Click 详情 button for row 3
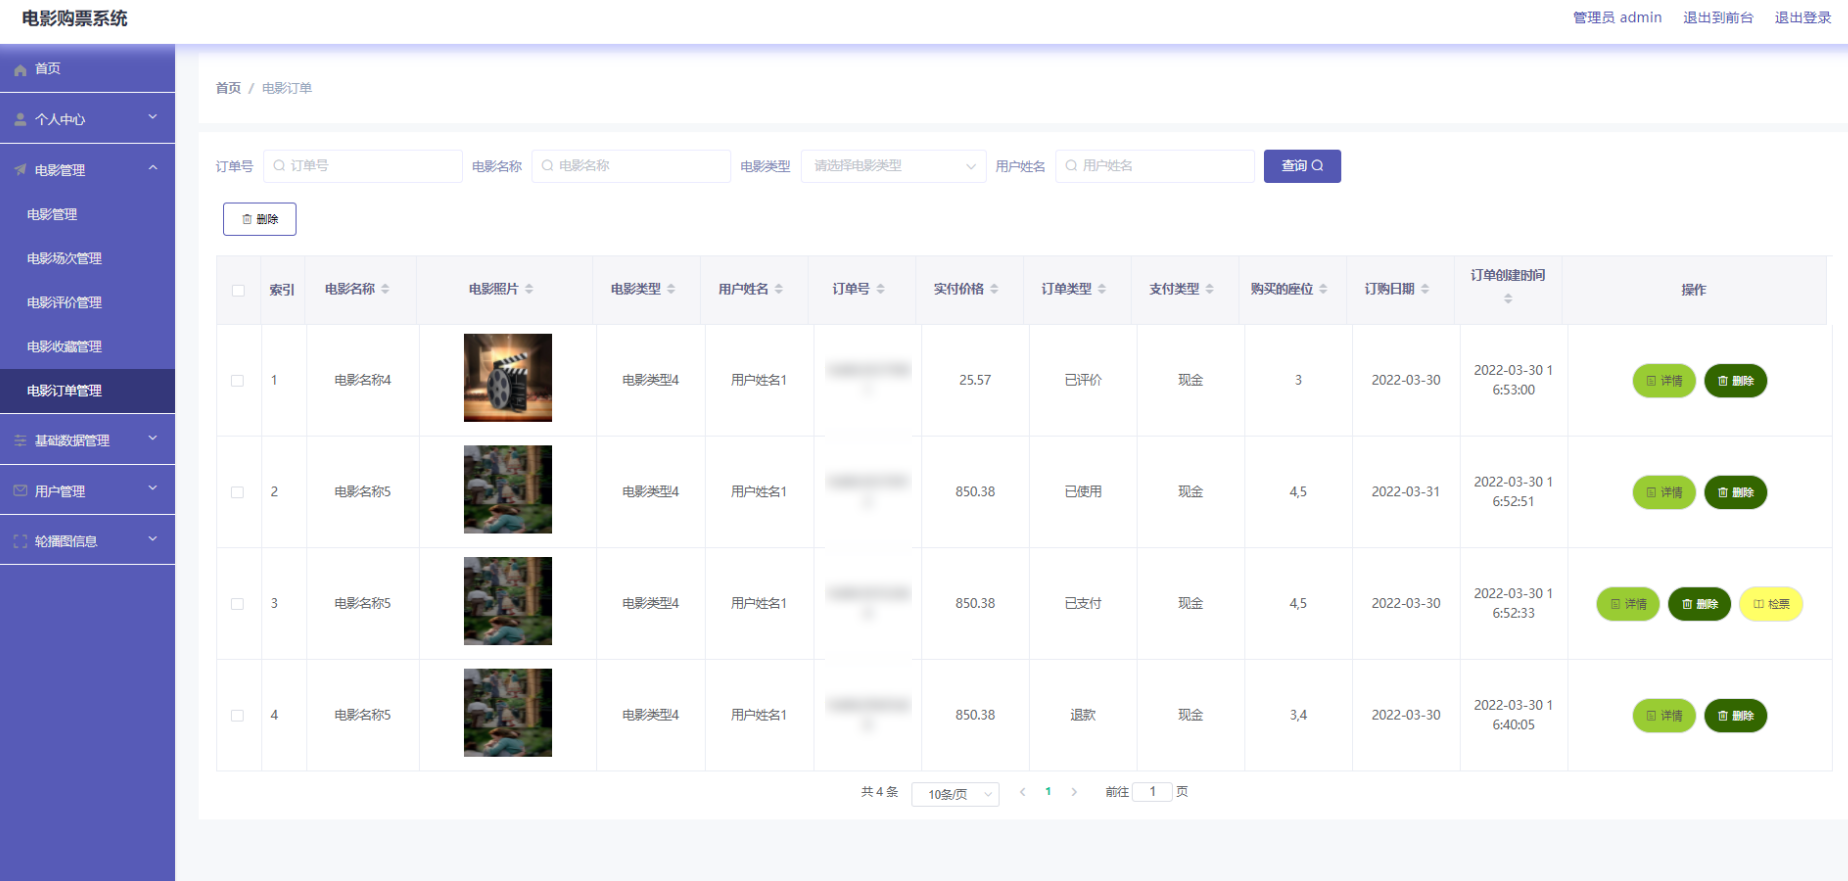This screenshot has height=881, width=1848. (x=1628, y=604)
